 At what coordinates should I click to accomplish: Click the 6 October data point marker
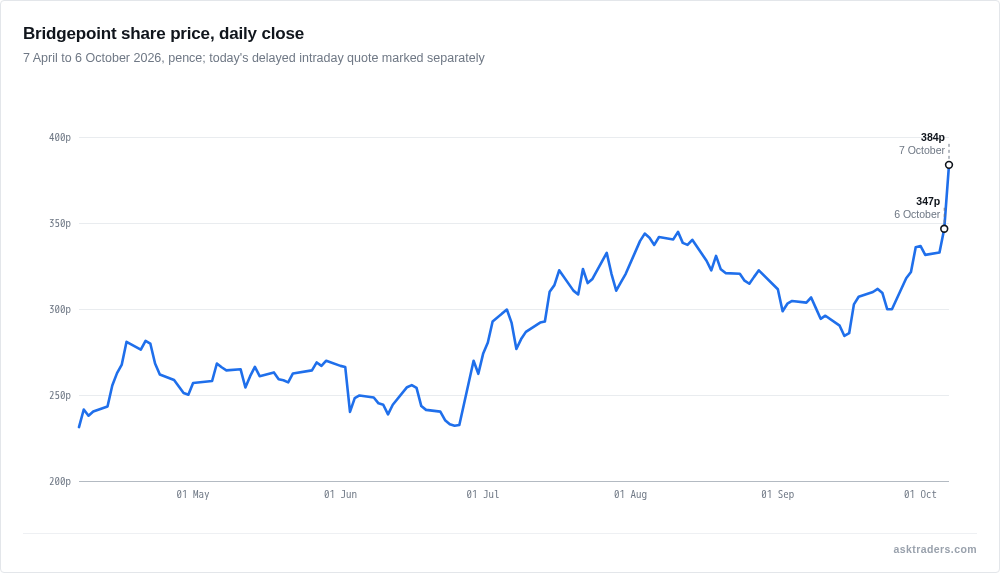pyautogui.click(x=945, y=229)
